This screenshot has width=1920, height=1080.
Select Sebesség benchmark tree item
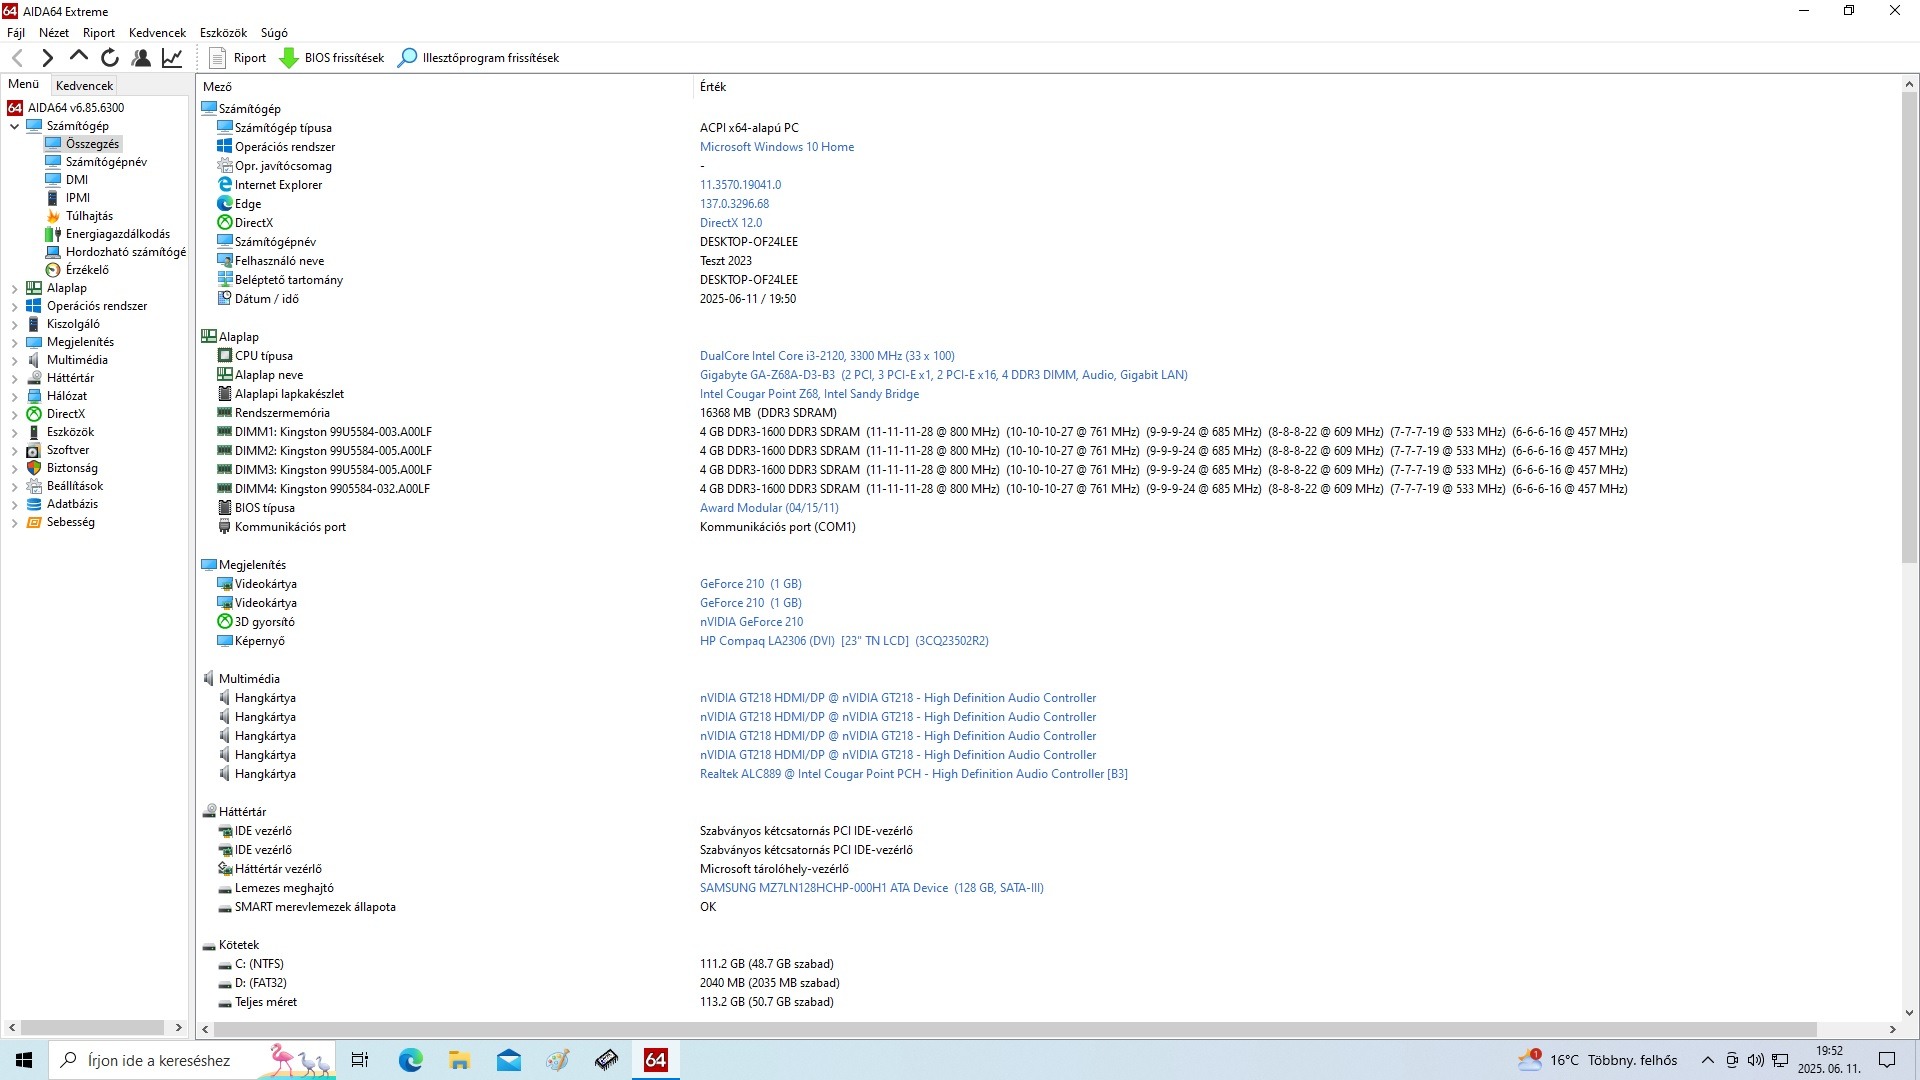coord(71,522)
